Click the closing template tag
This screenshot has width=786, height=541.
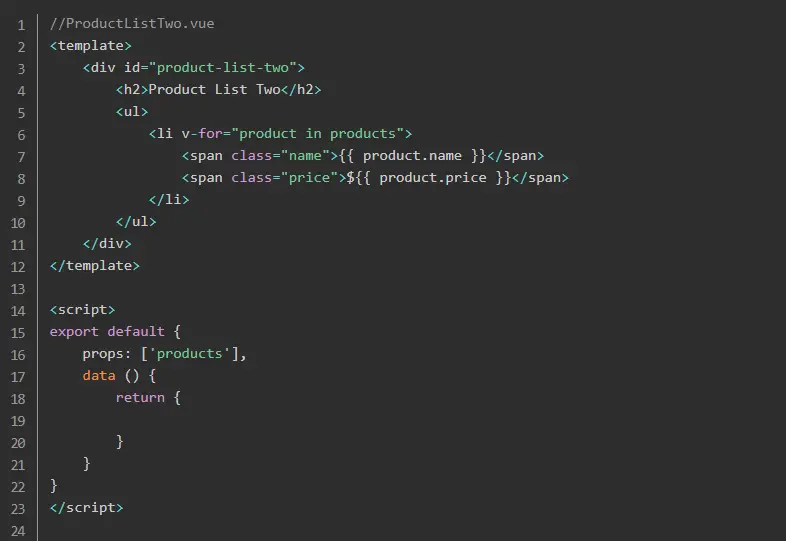click(x=95, y=265)
